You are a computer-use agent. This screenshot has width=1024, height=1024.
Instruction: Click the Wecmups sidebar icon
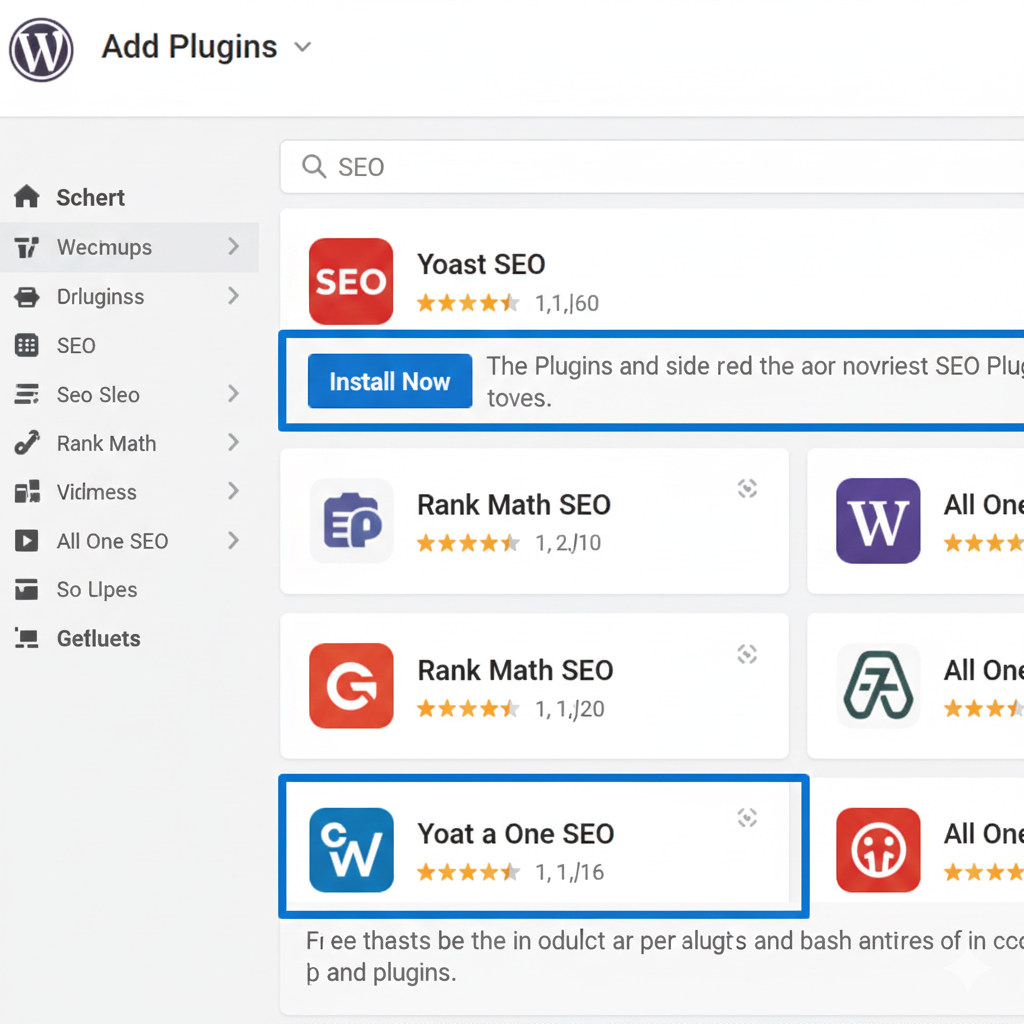[27, 248]
